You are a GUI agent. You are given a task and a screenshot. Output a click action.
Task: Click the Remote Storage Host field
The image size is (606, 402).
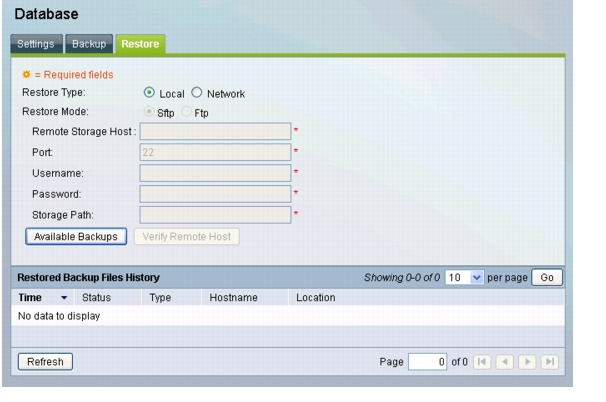[215, 131]
